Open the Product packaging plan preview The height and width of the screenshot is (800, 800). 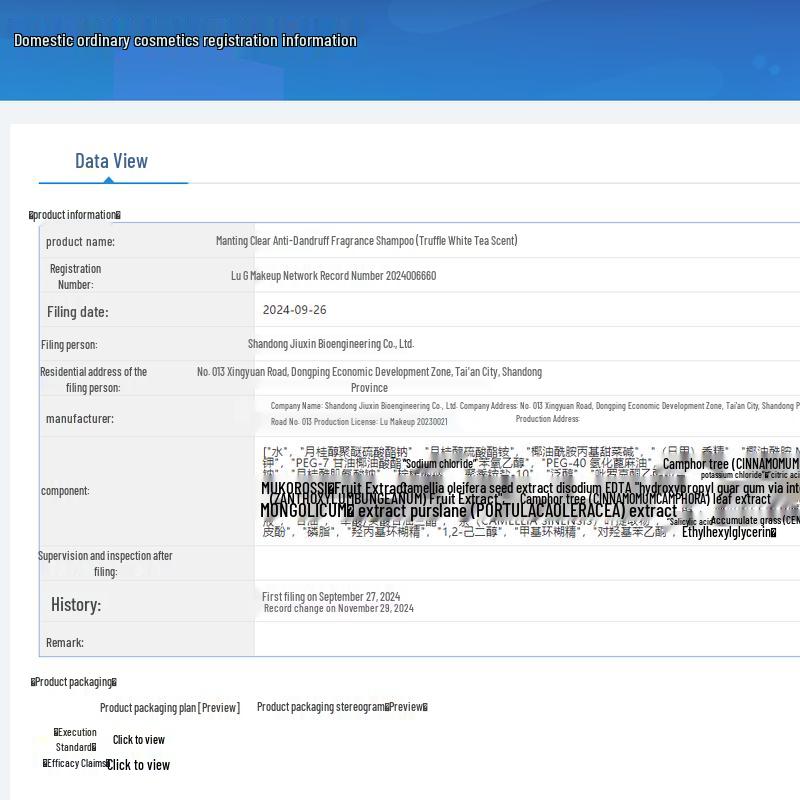169,708
